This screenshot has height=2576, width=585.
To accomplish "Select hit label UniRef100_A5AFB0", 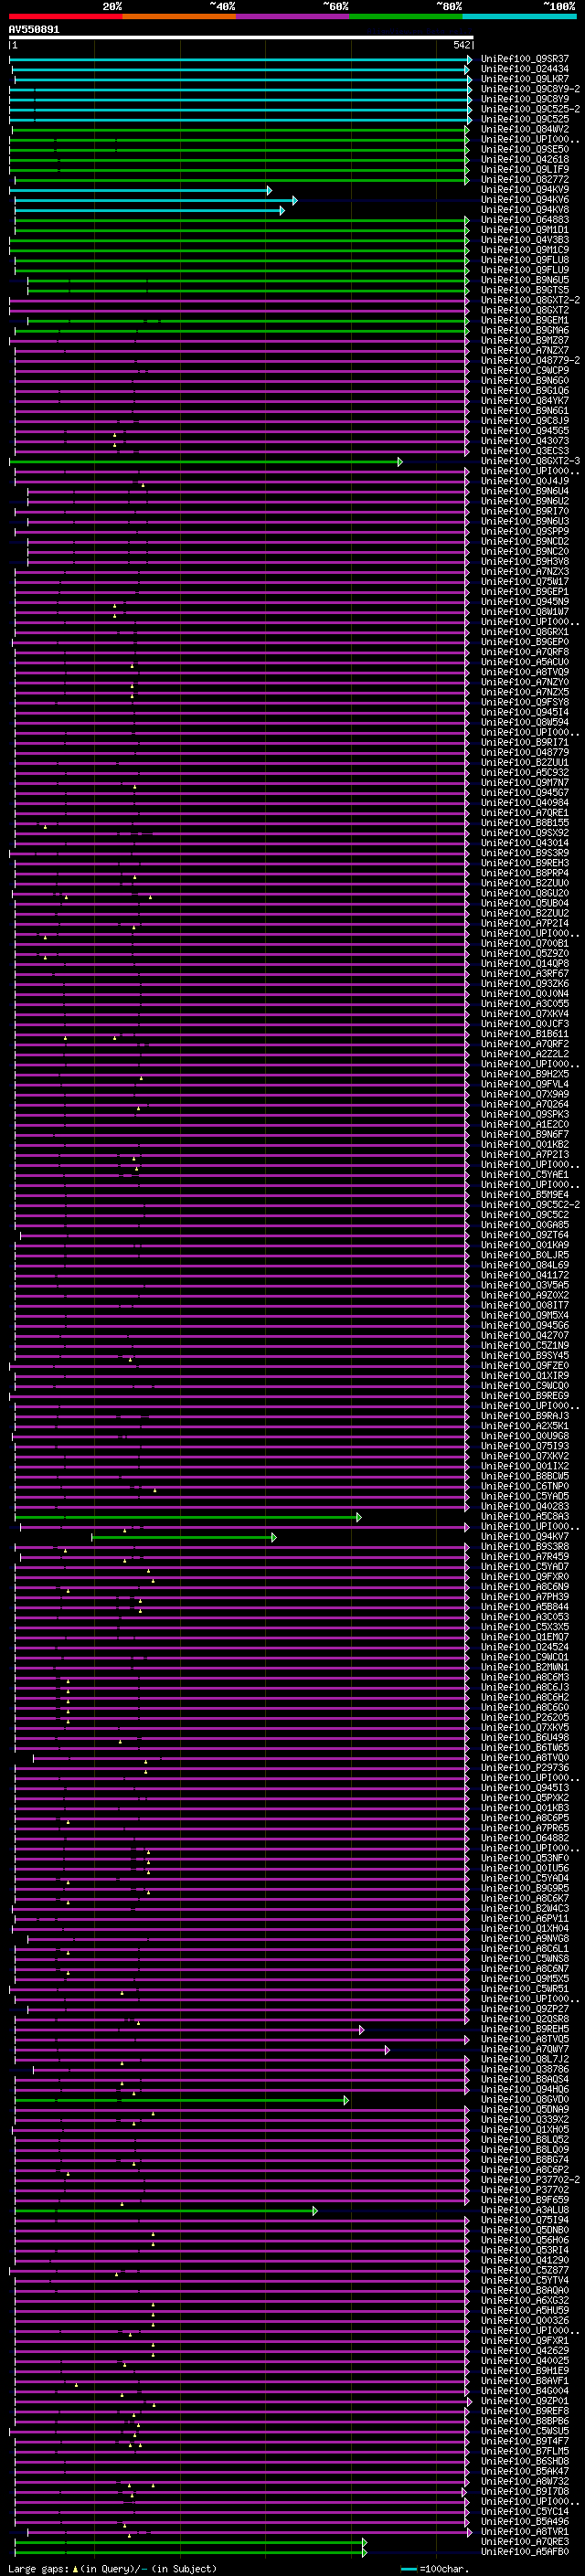I will point(525,2552).
